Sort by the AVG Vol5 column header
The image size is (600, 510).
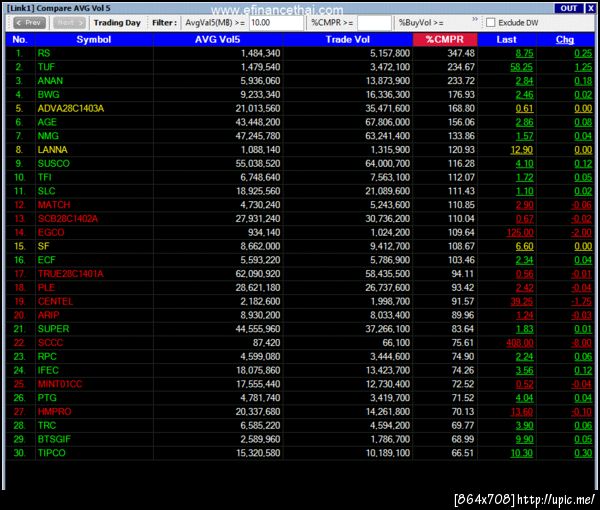[x=217, y=39]
